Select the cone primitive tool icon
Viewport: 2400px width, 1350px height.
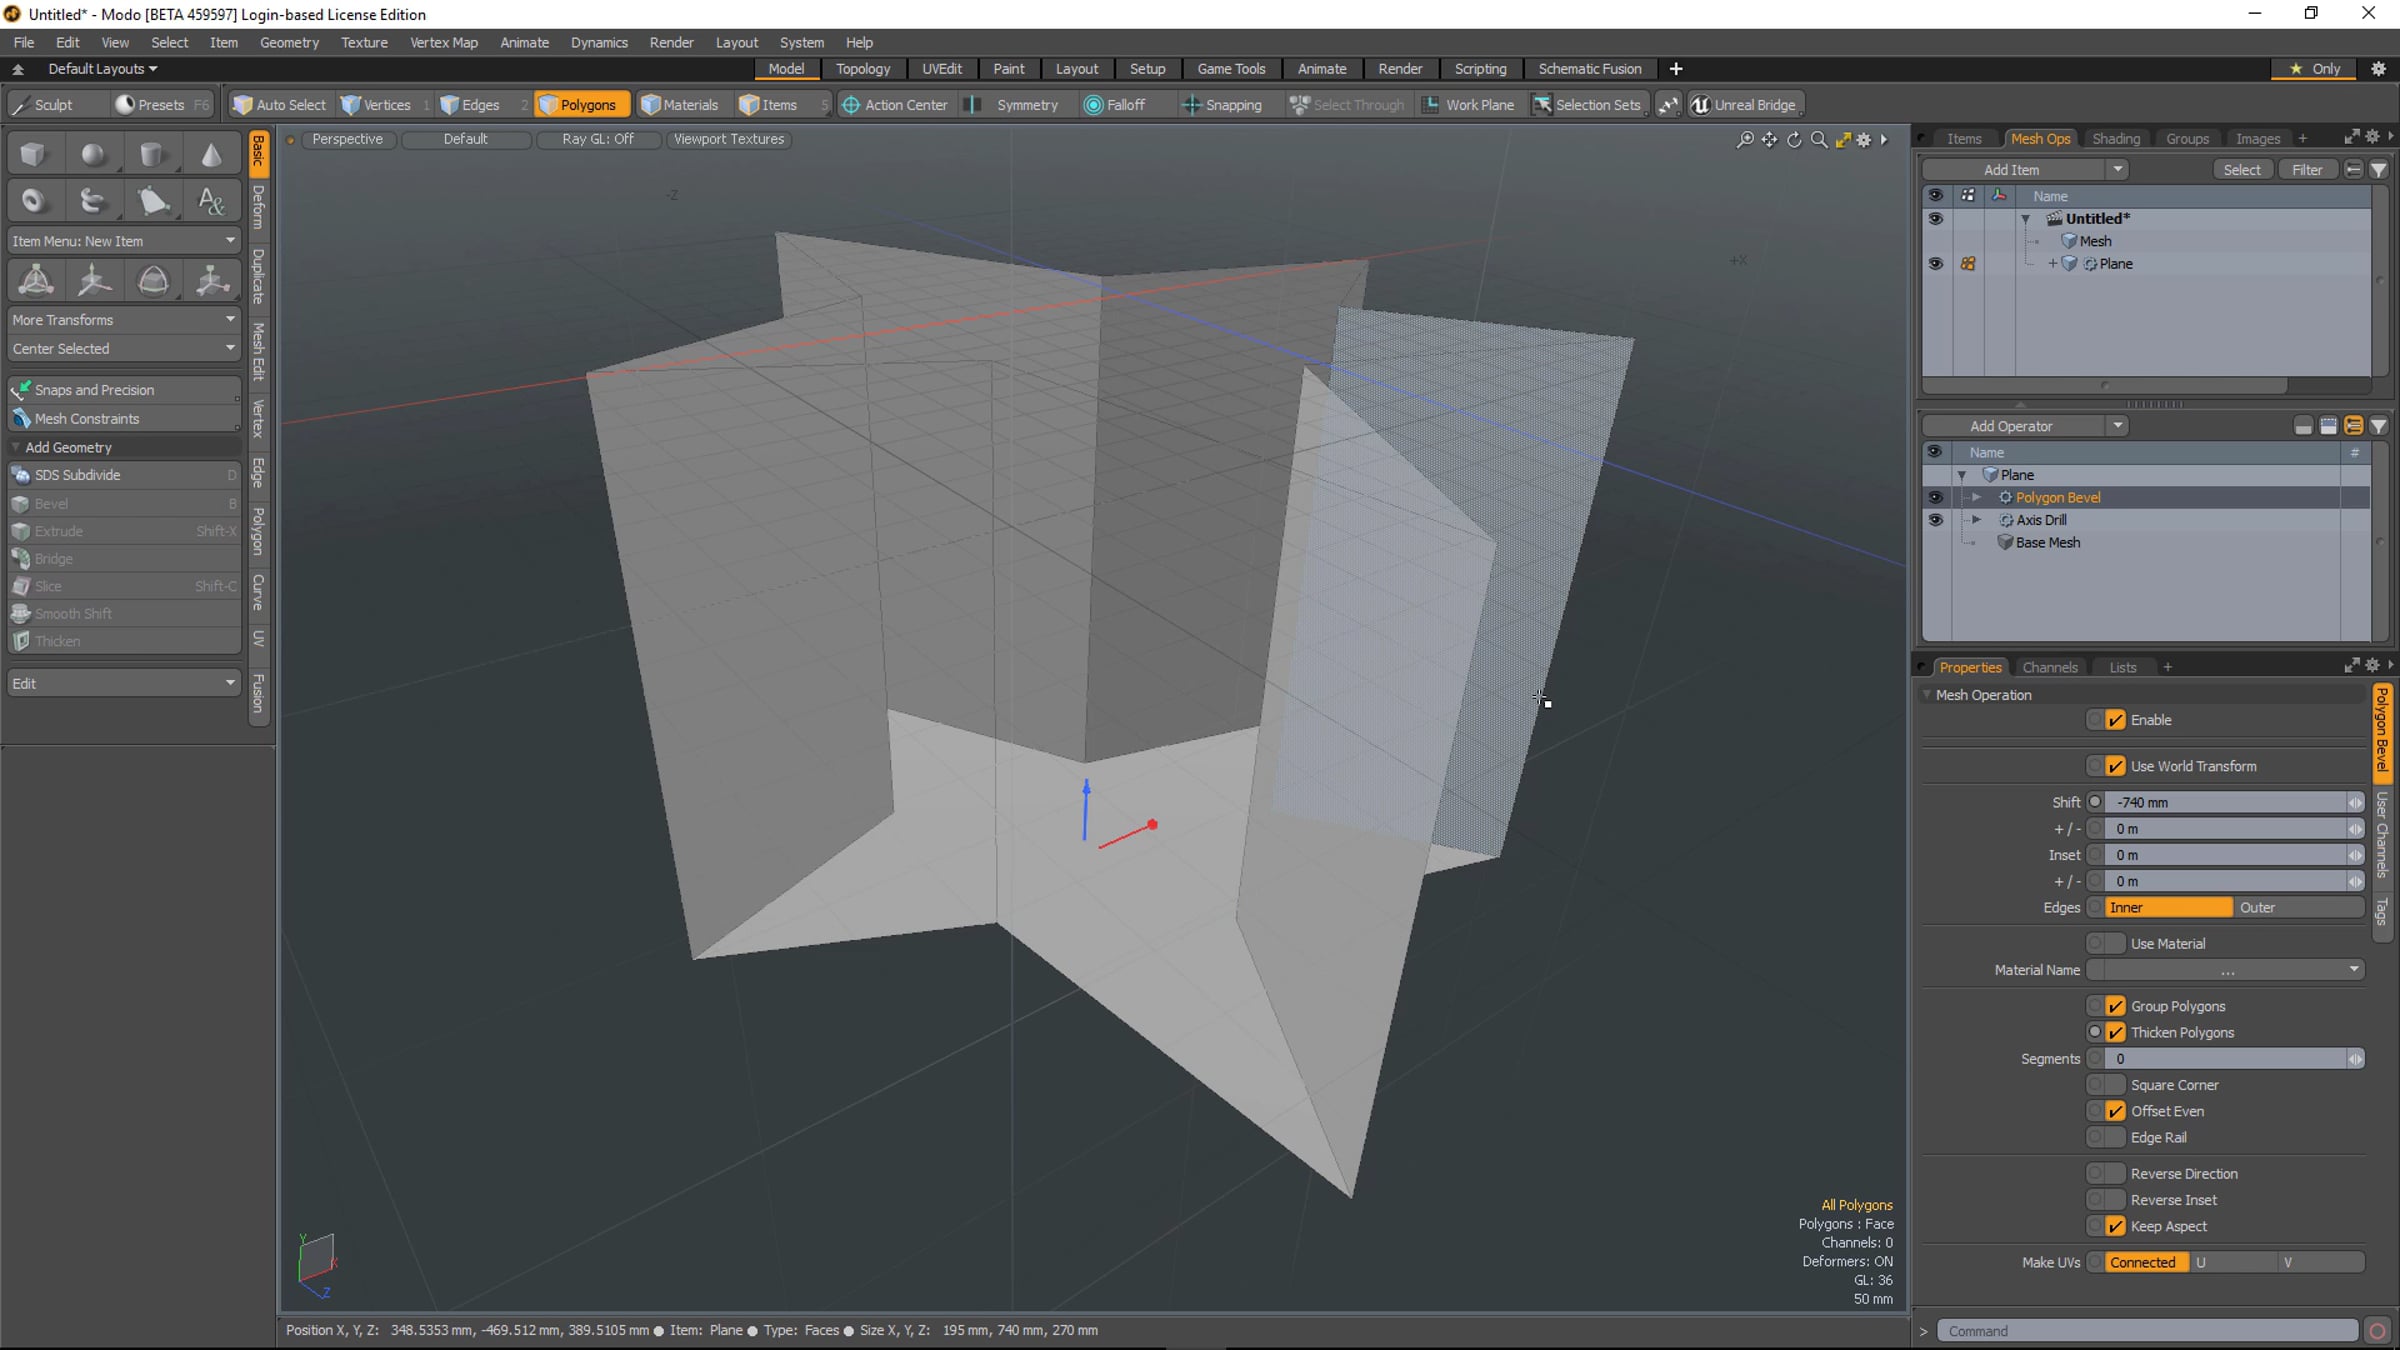(x=211, y=154)
